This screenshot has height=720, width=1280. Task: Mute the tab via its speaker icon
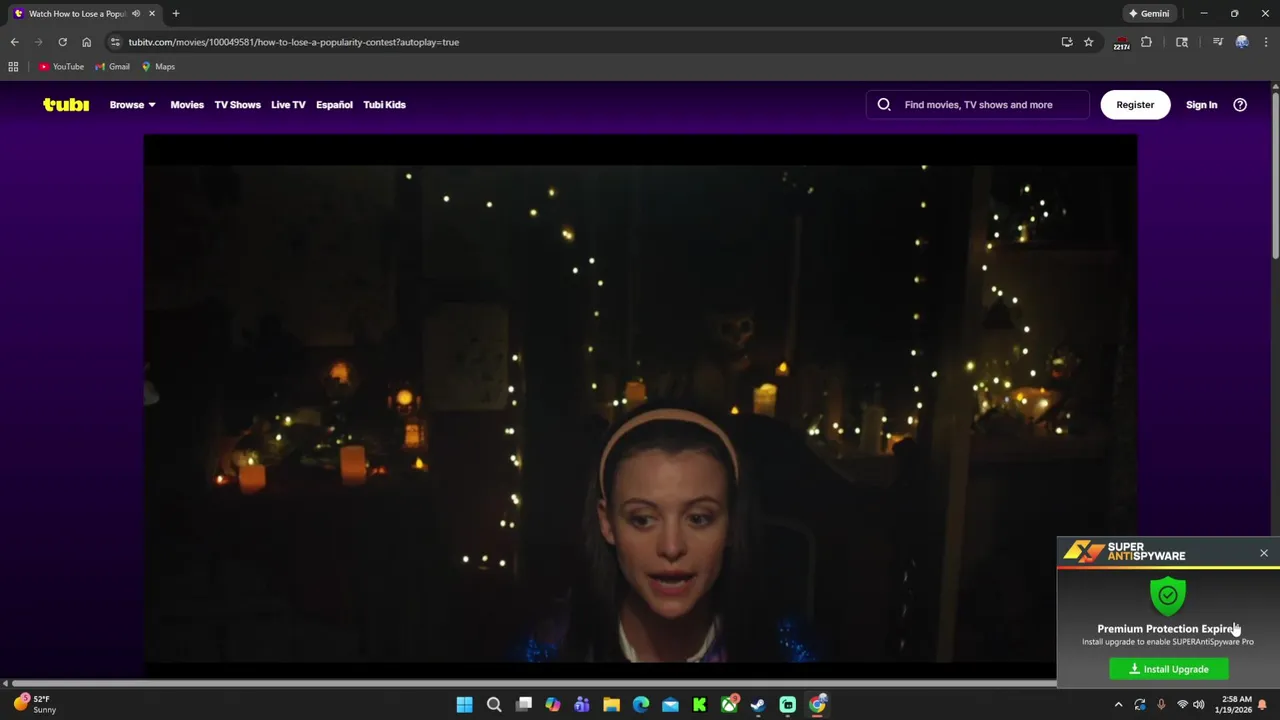pos(136,14)
